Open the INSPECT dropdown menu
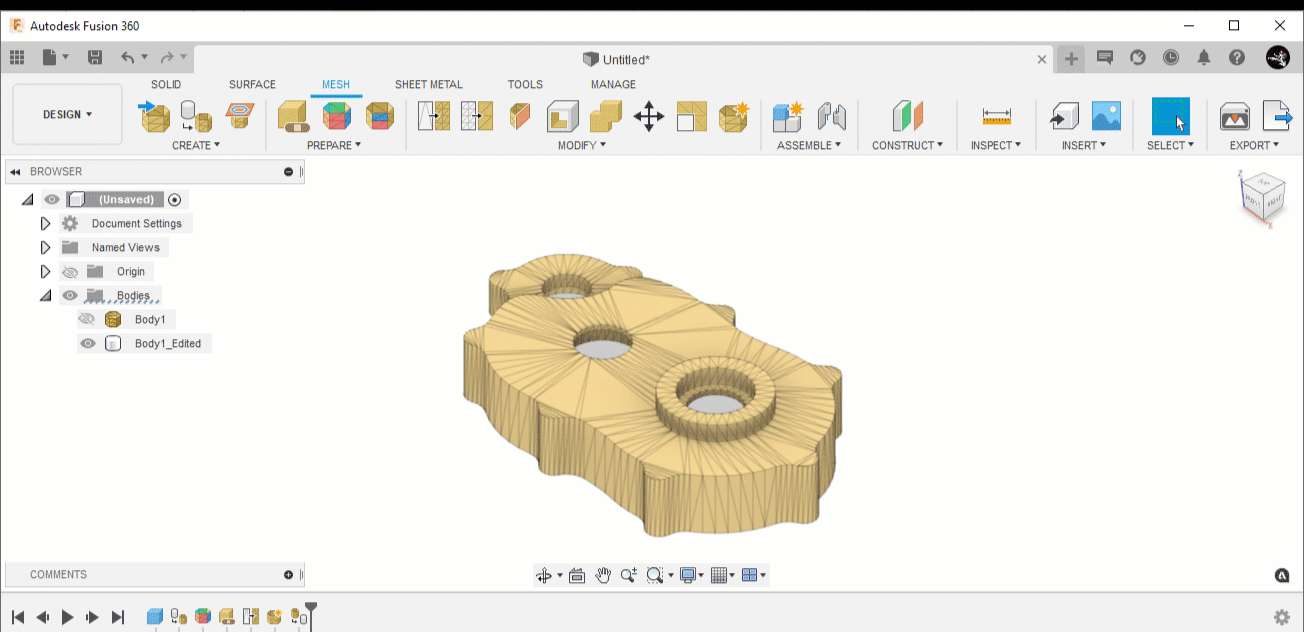This screenshot has height=632, width=1304. point(996,146)
